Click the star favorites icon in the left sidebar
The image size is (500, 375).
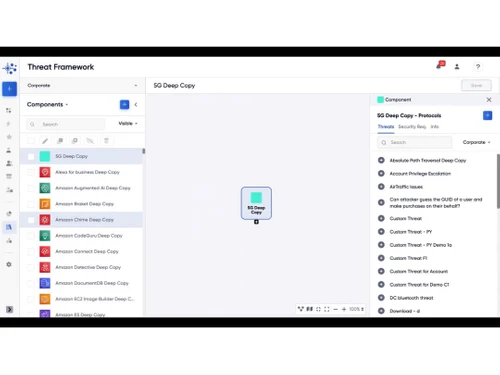coord(9,137)
